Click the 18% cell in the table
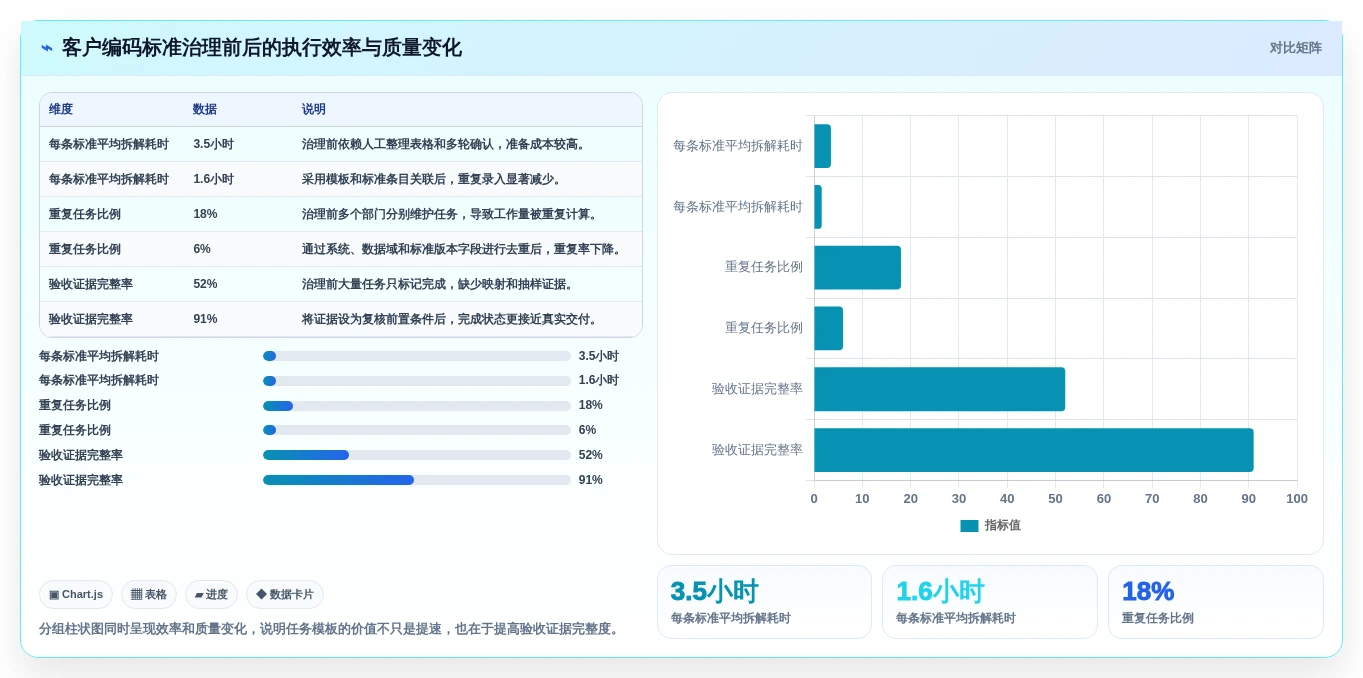 click(205, 214)
